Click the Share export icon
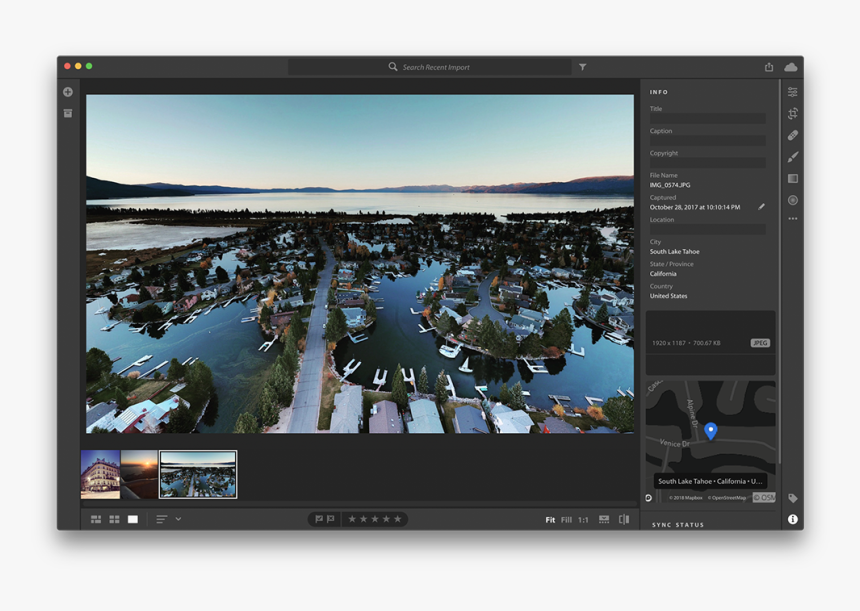Image resolution: width=860 pixels, height=611 pixels. pyautogui.click(x=769, y=67)
